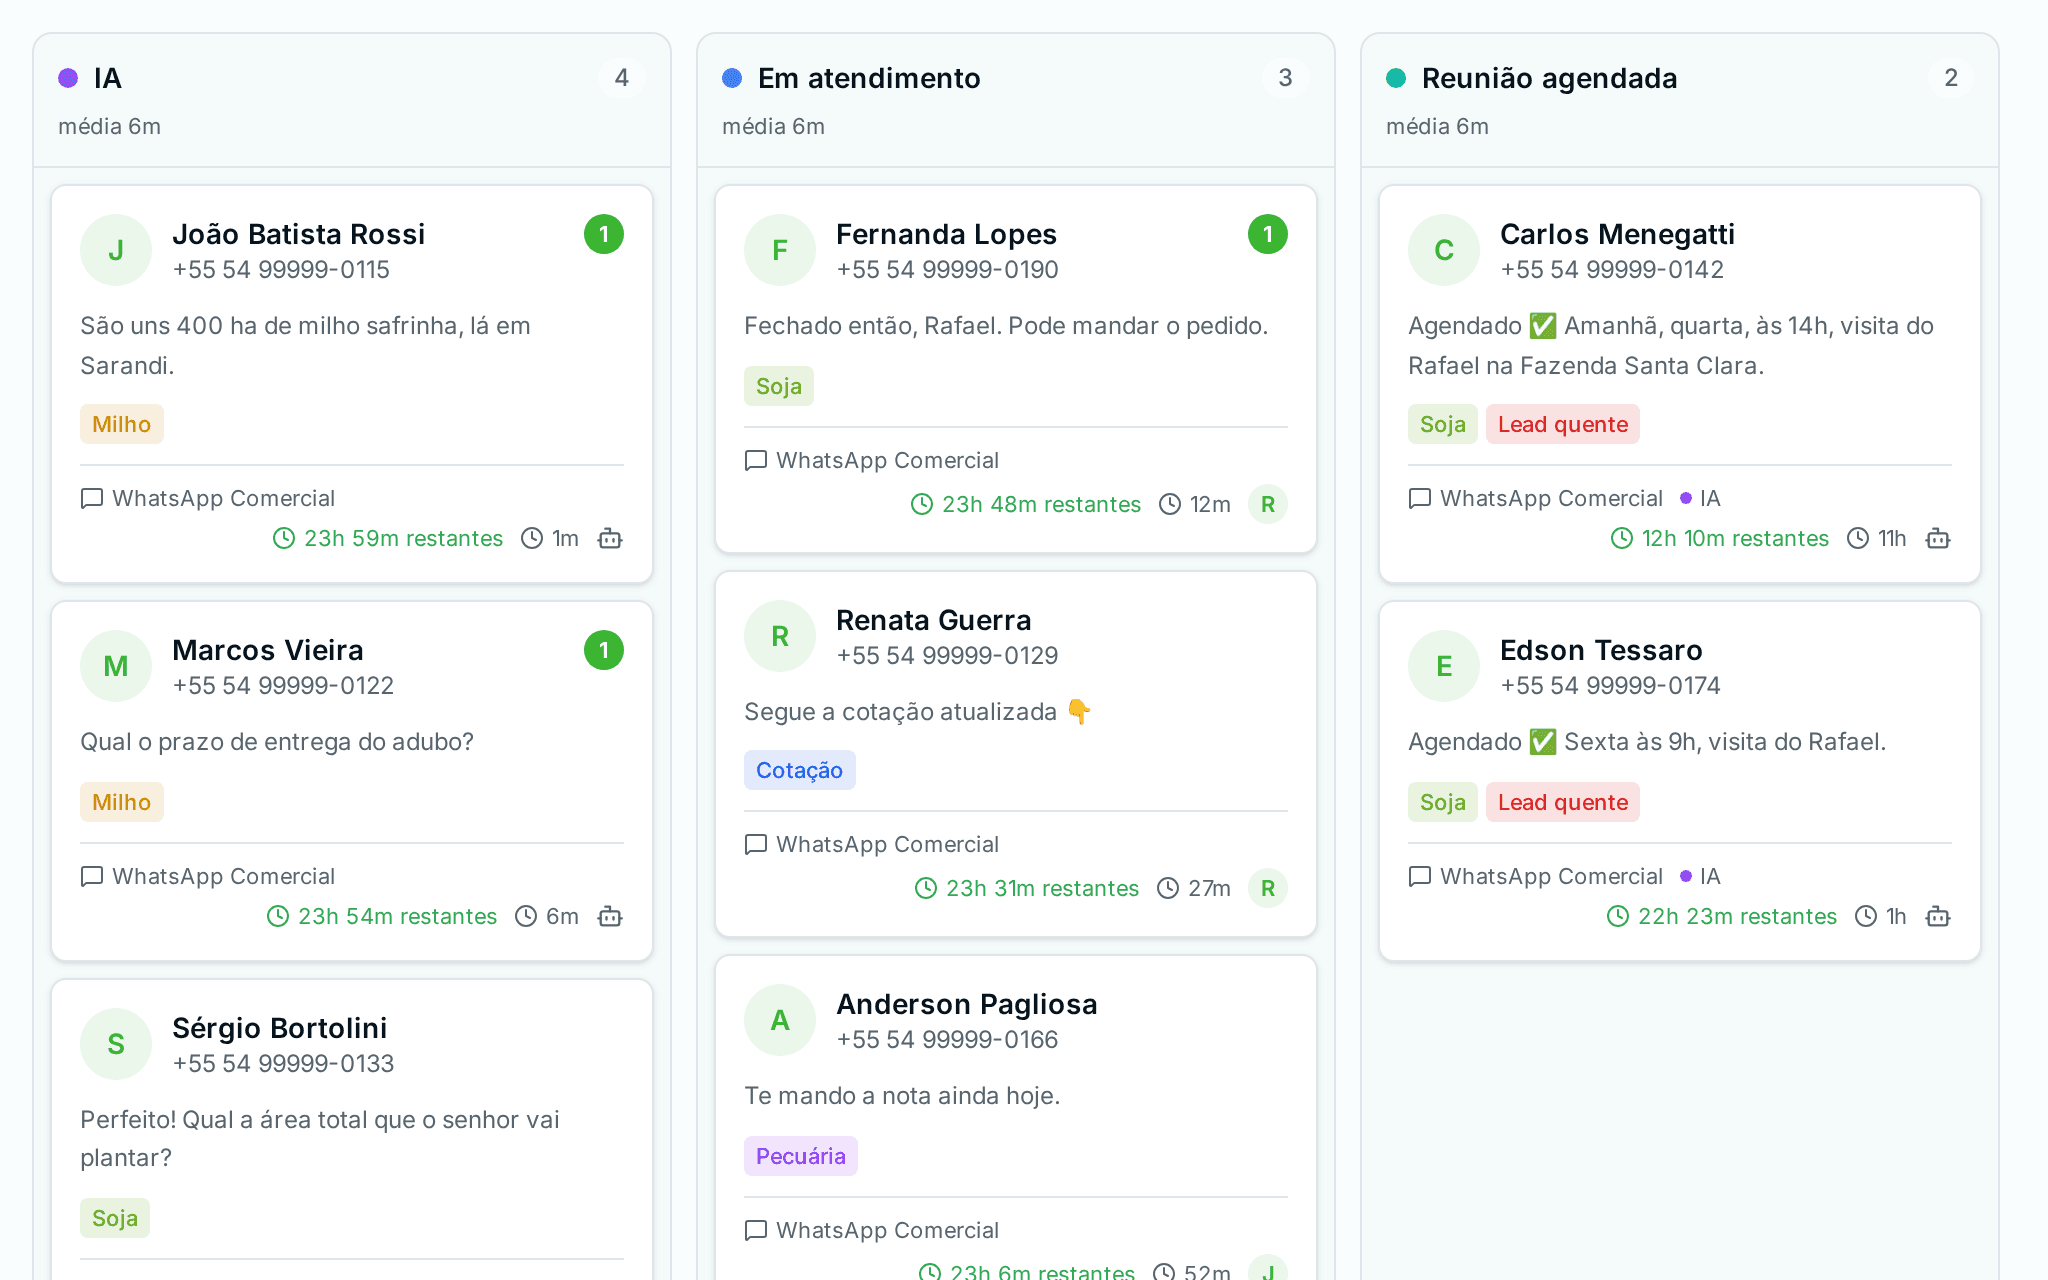Click the bot icon on Edson Tessaro's card

tap(1938, 916)
